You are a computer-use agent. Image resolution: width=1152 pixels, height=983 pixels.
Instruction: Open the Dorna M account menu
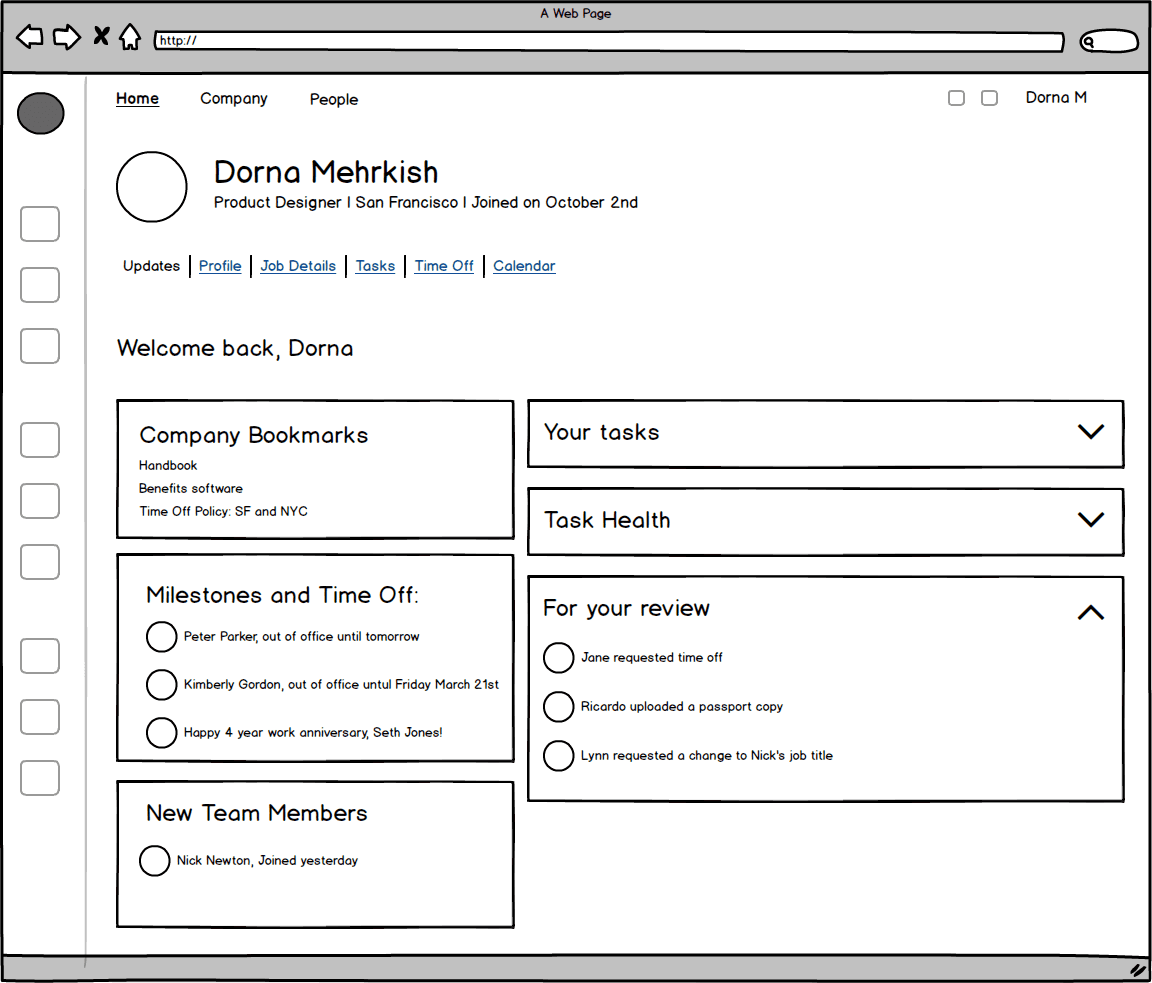tap(1056, 98)
